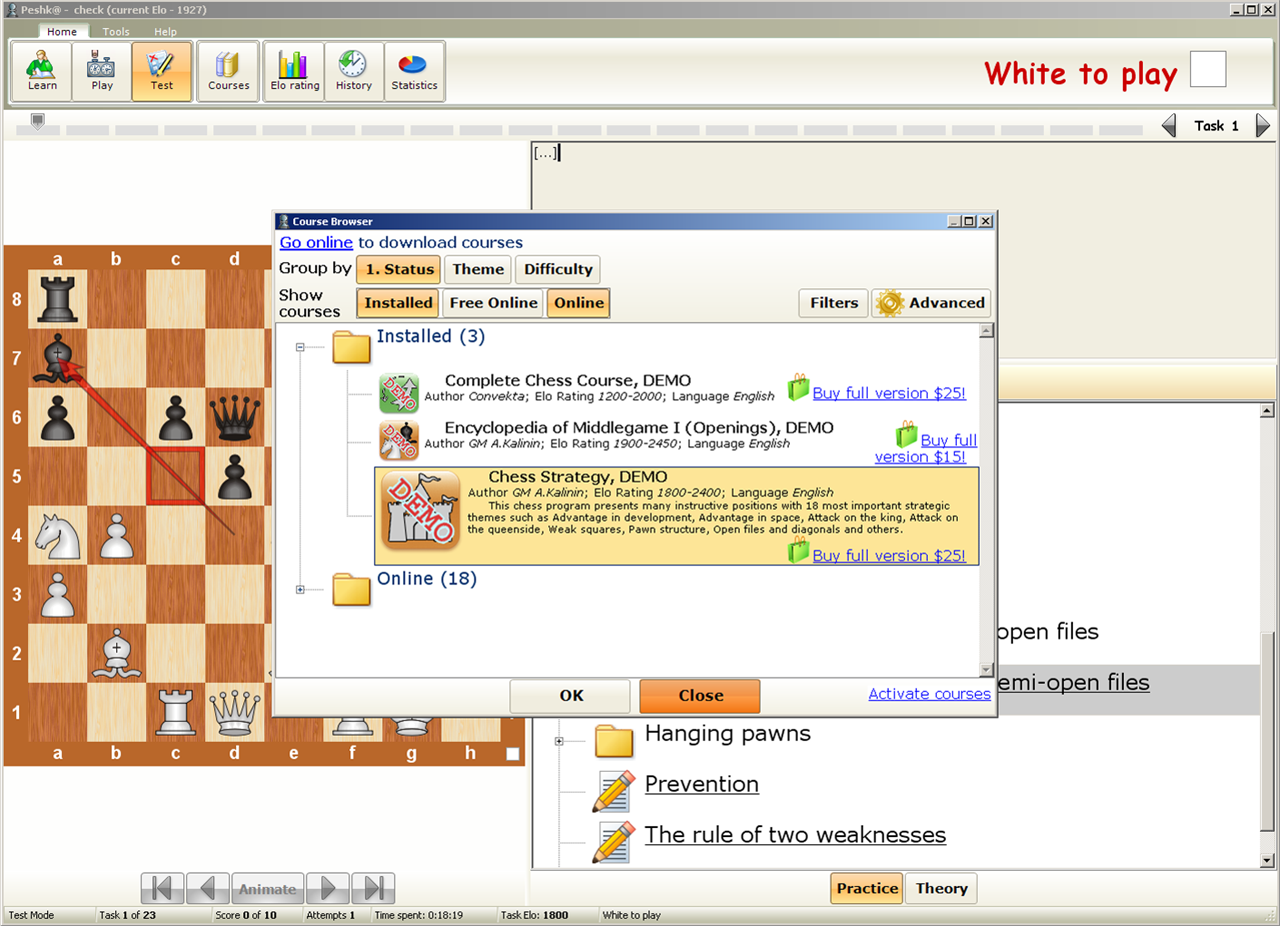Click the task progress slider marker

point(38,121)
